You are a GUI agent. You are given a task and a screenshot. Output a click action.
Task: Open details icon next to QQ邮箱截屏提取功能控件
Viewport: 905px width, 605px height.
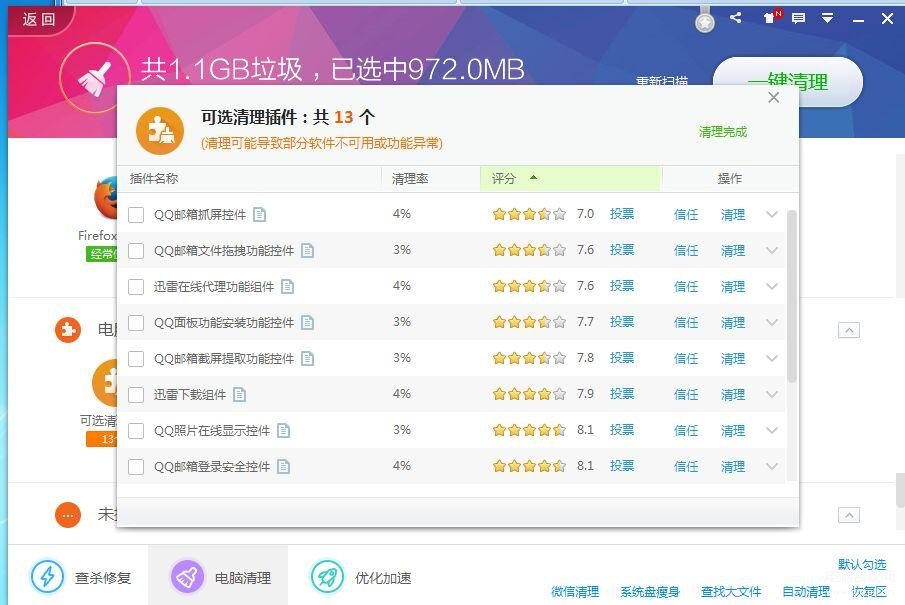tap(308, 358)
